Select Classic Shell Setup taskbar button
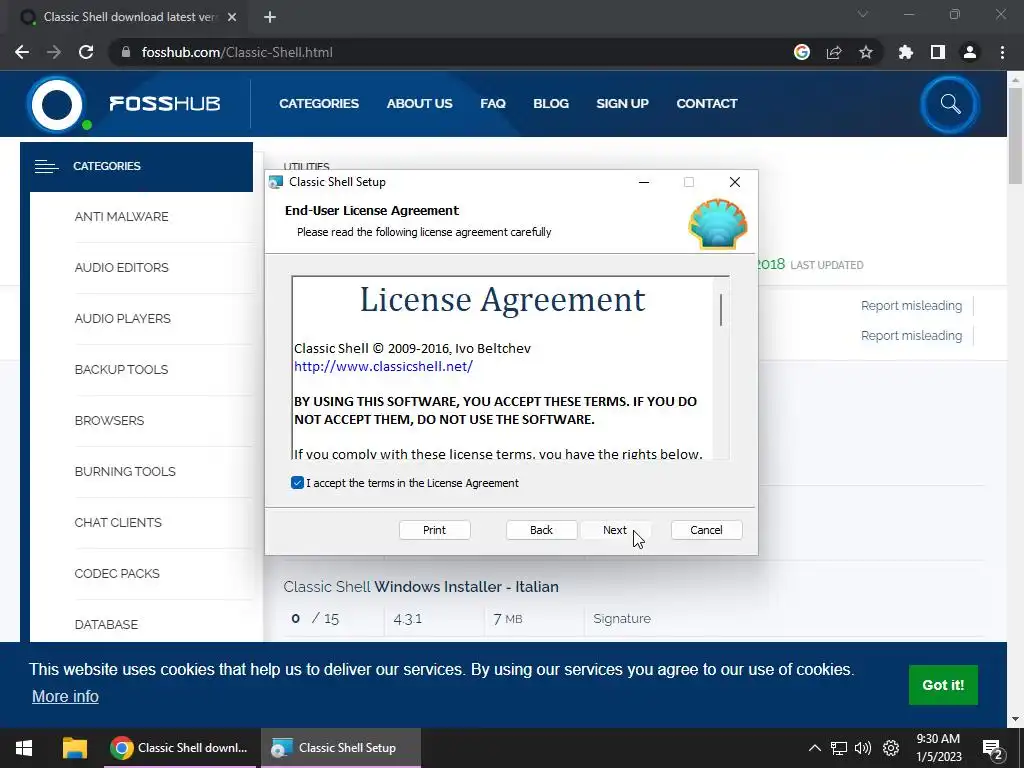This screenshot has width=1024, height=768. pos(340,748)
